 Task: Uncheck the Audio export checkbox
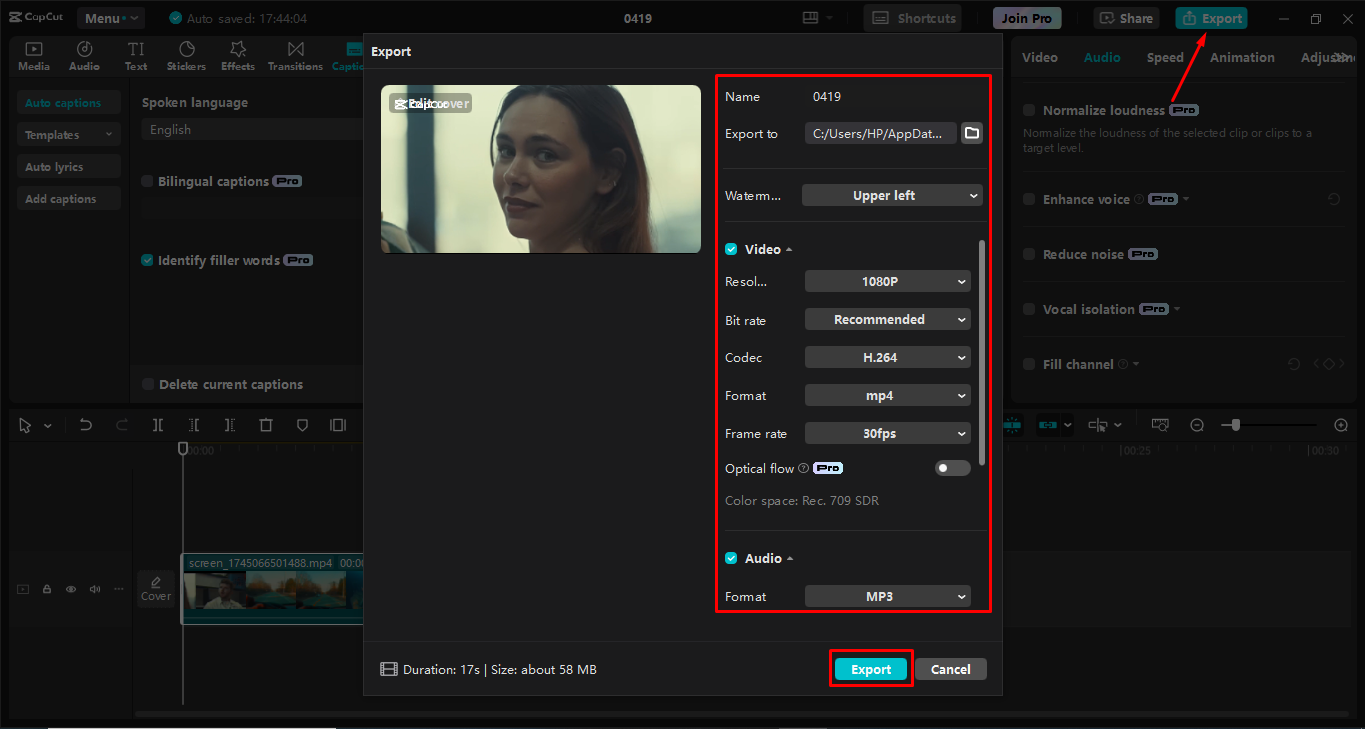pyautogui.click(x=731, y=558)
